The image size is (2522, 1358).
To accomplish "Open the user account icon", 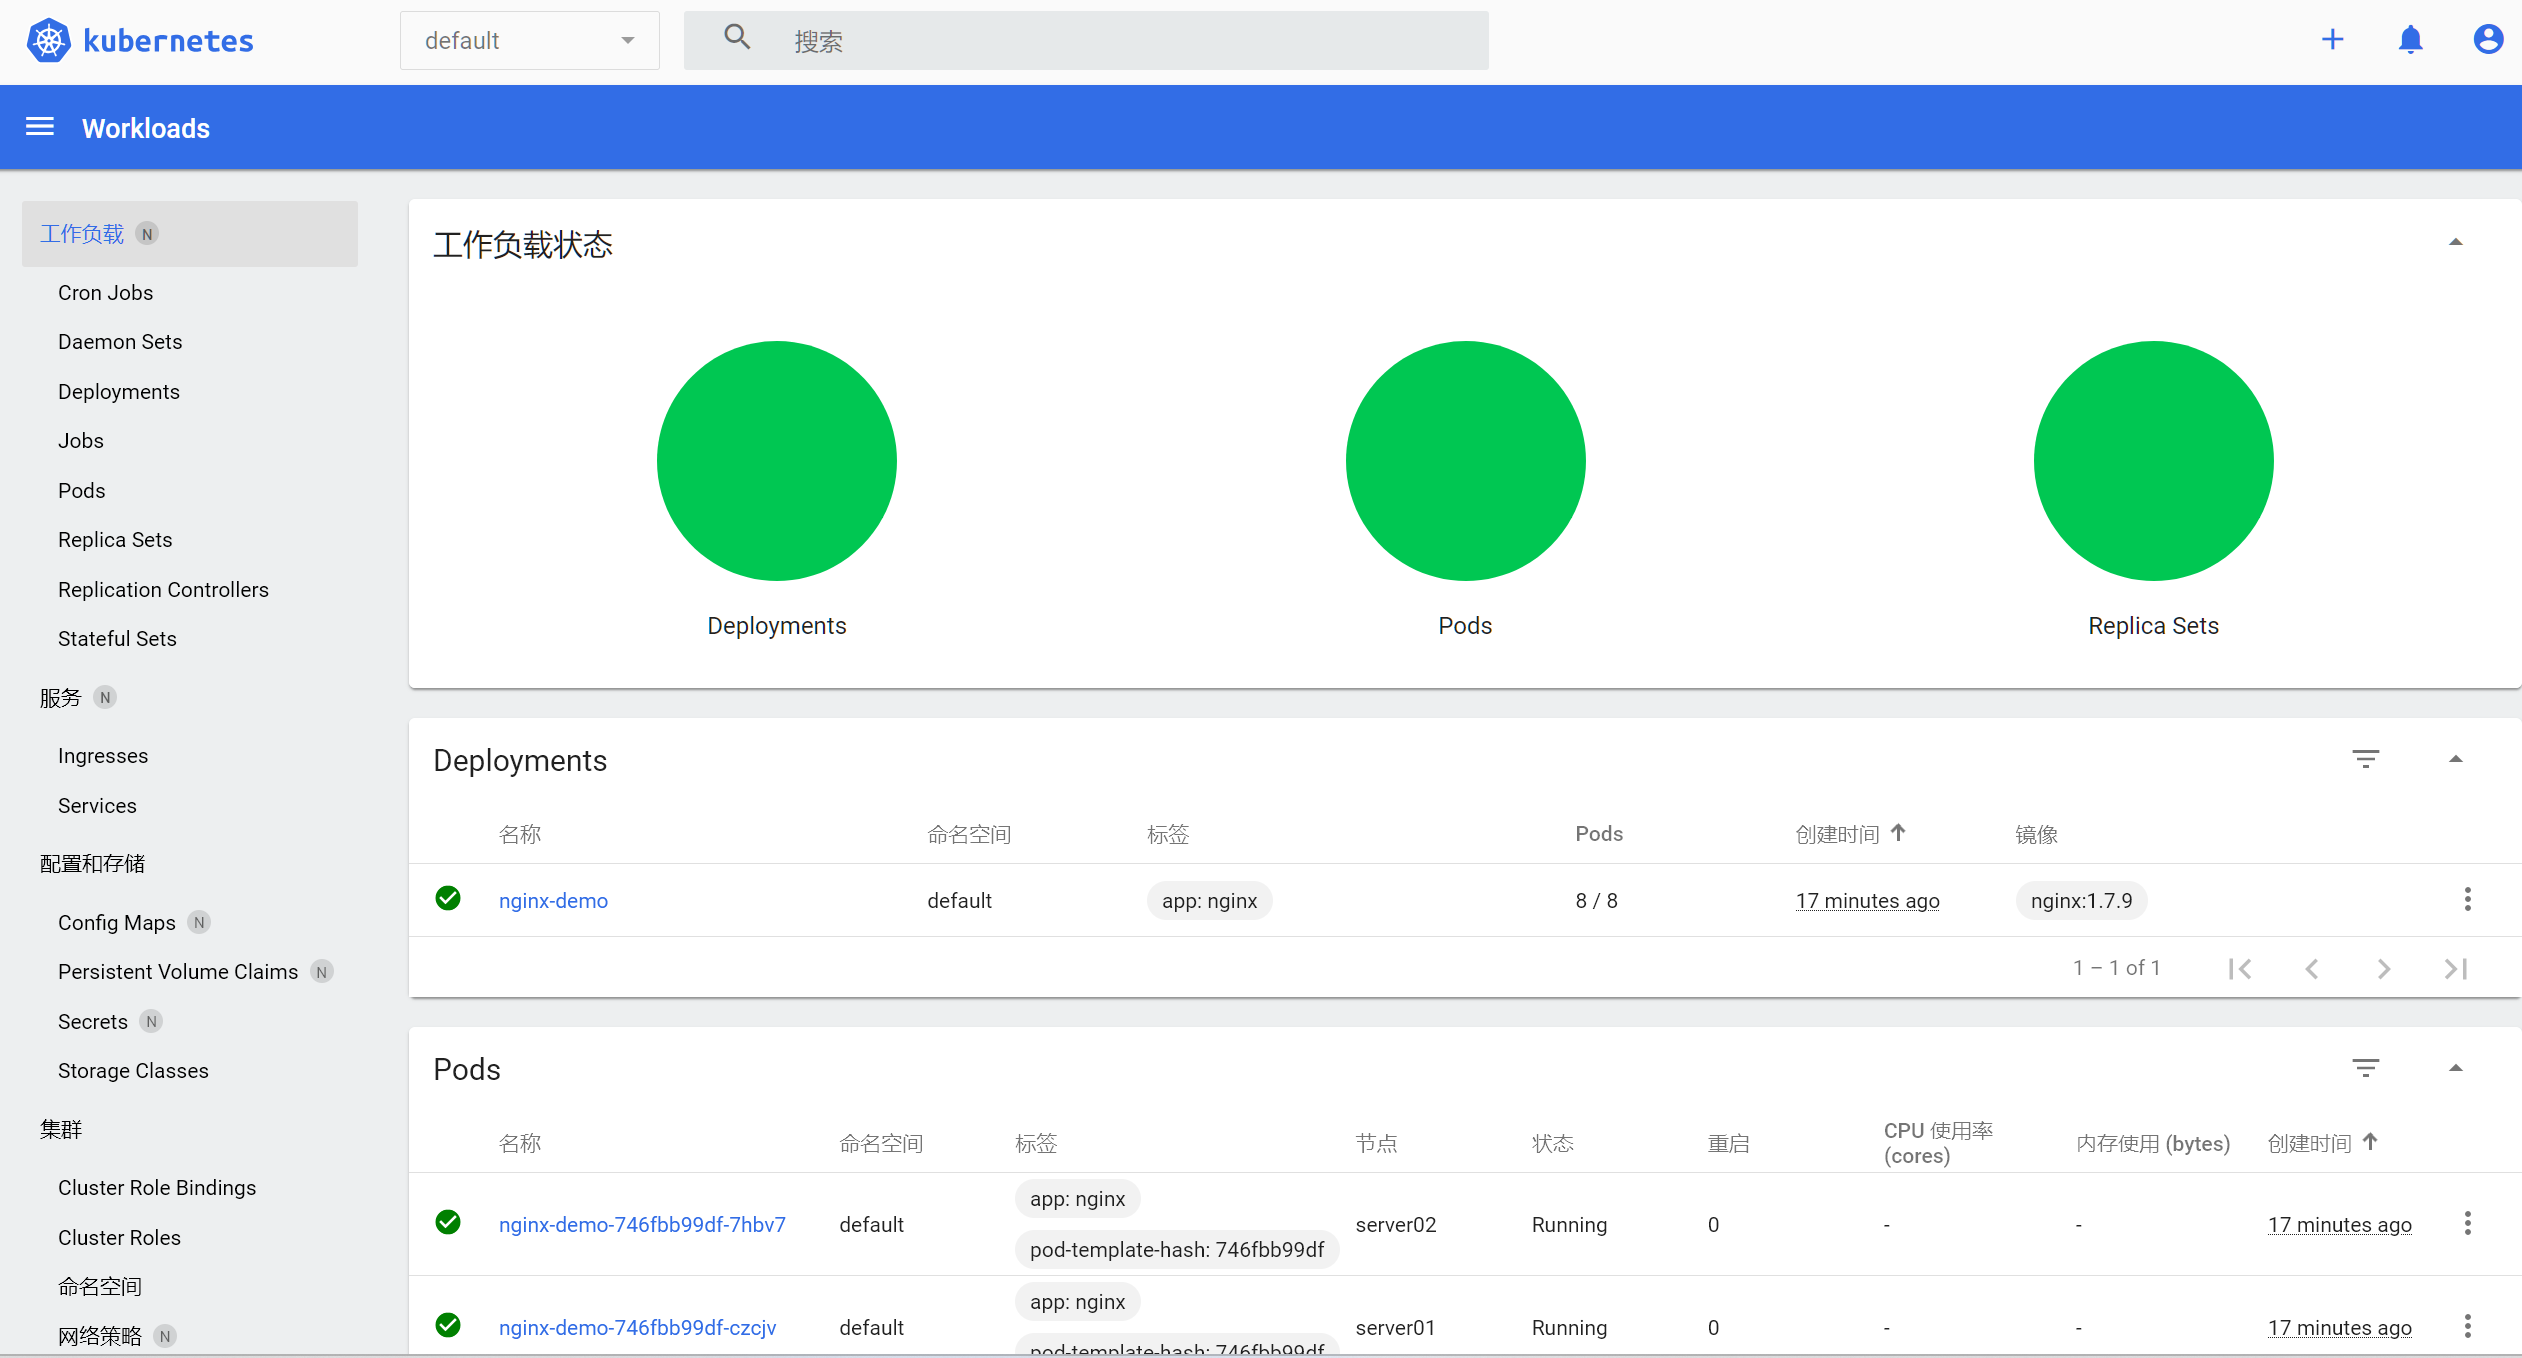I will 2487,40.
